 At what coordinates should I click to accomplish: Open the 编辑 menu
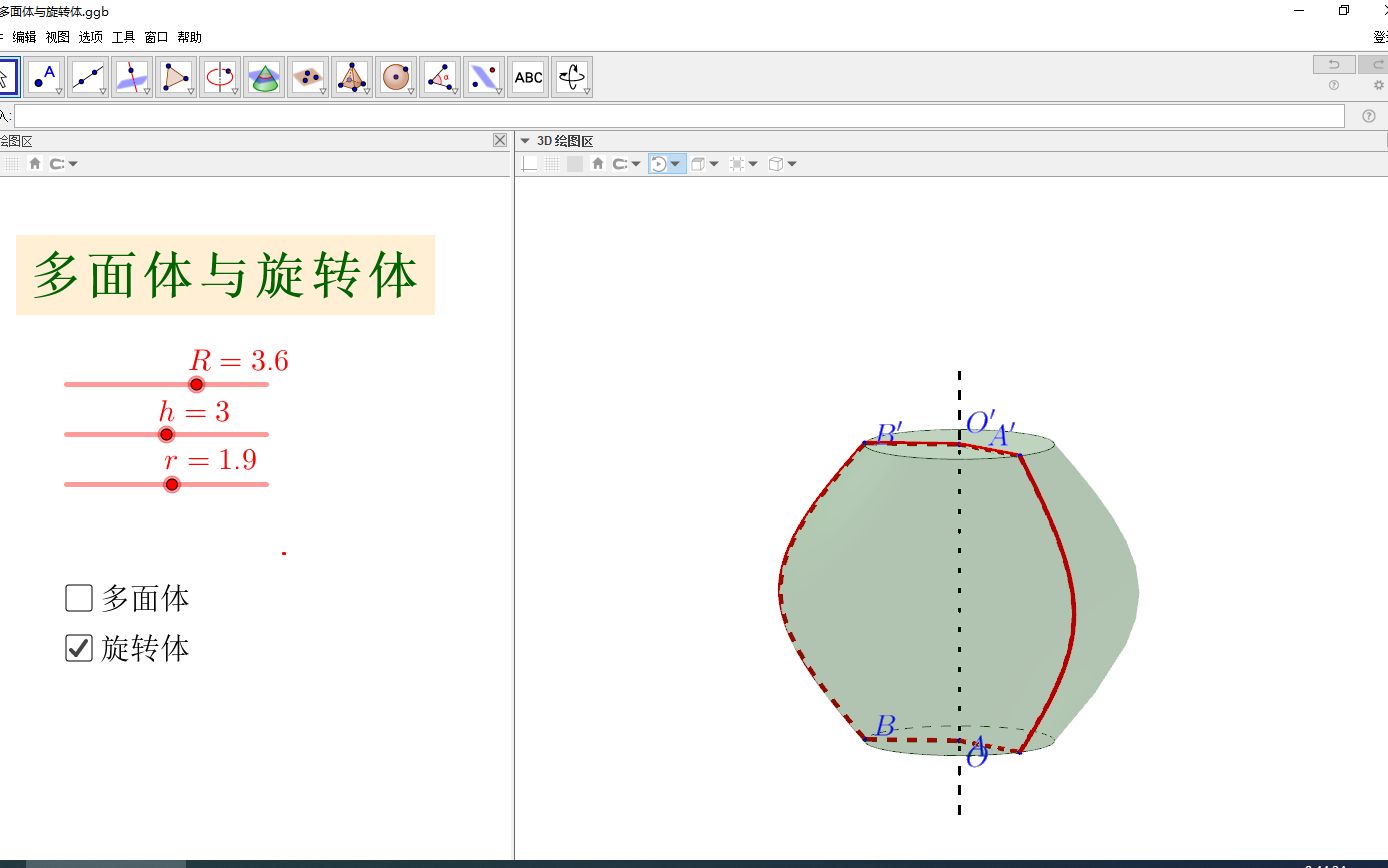point(24,37)
